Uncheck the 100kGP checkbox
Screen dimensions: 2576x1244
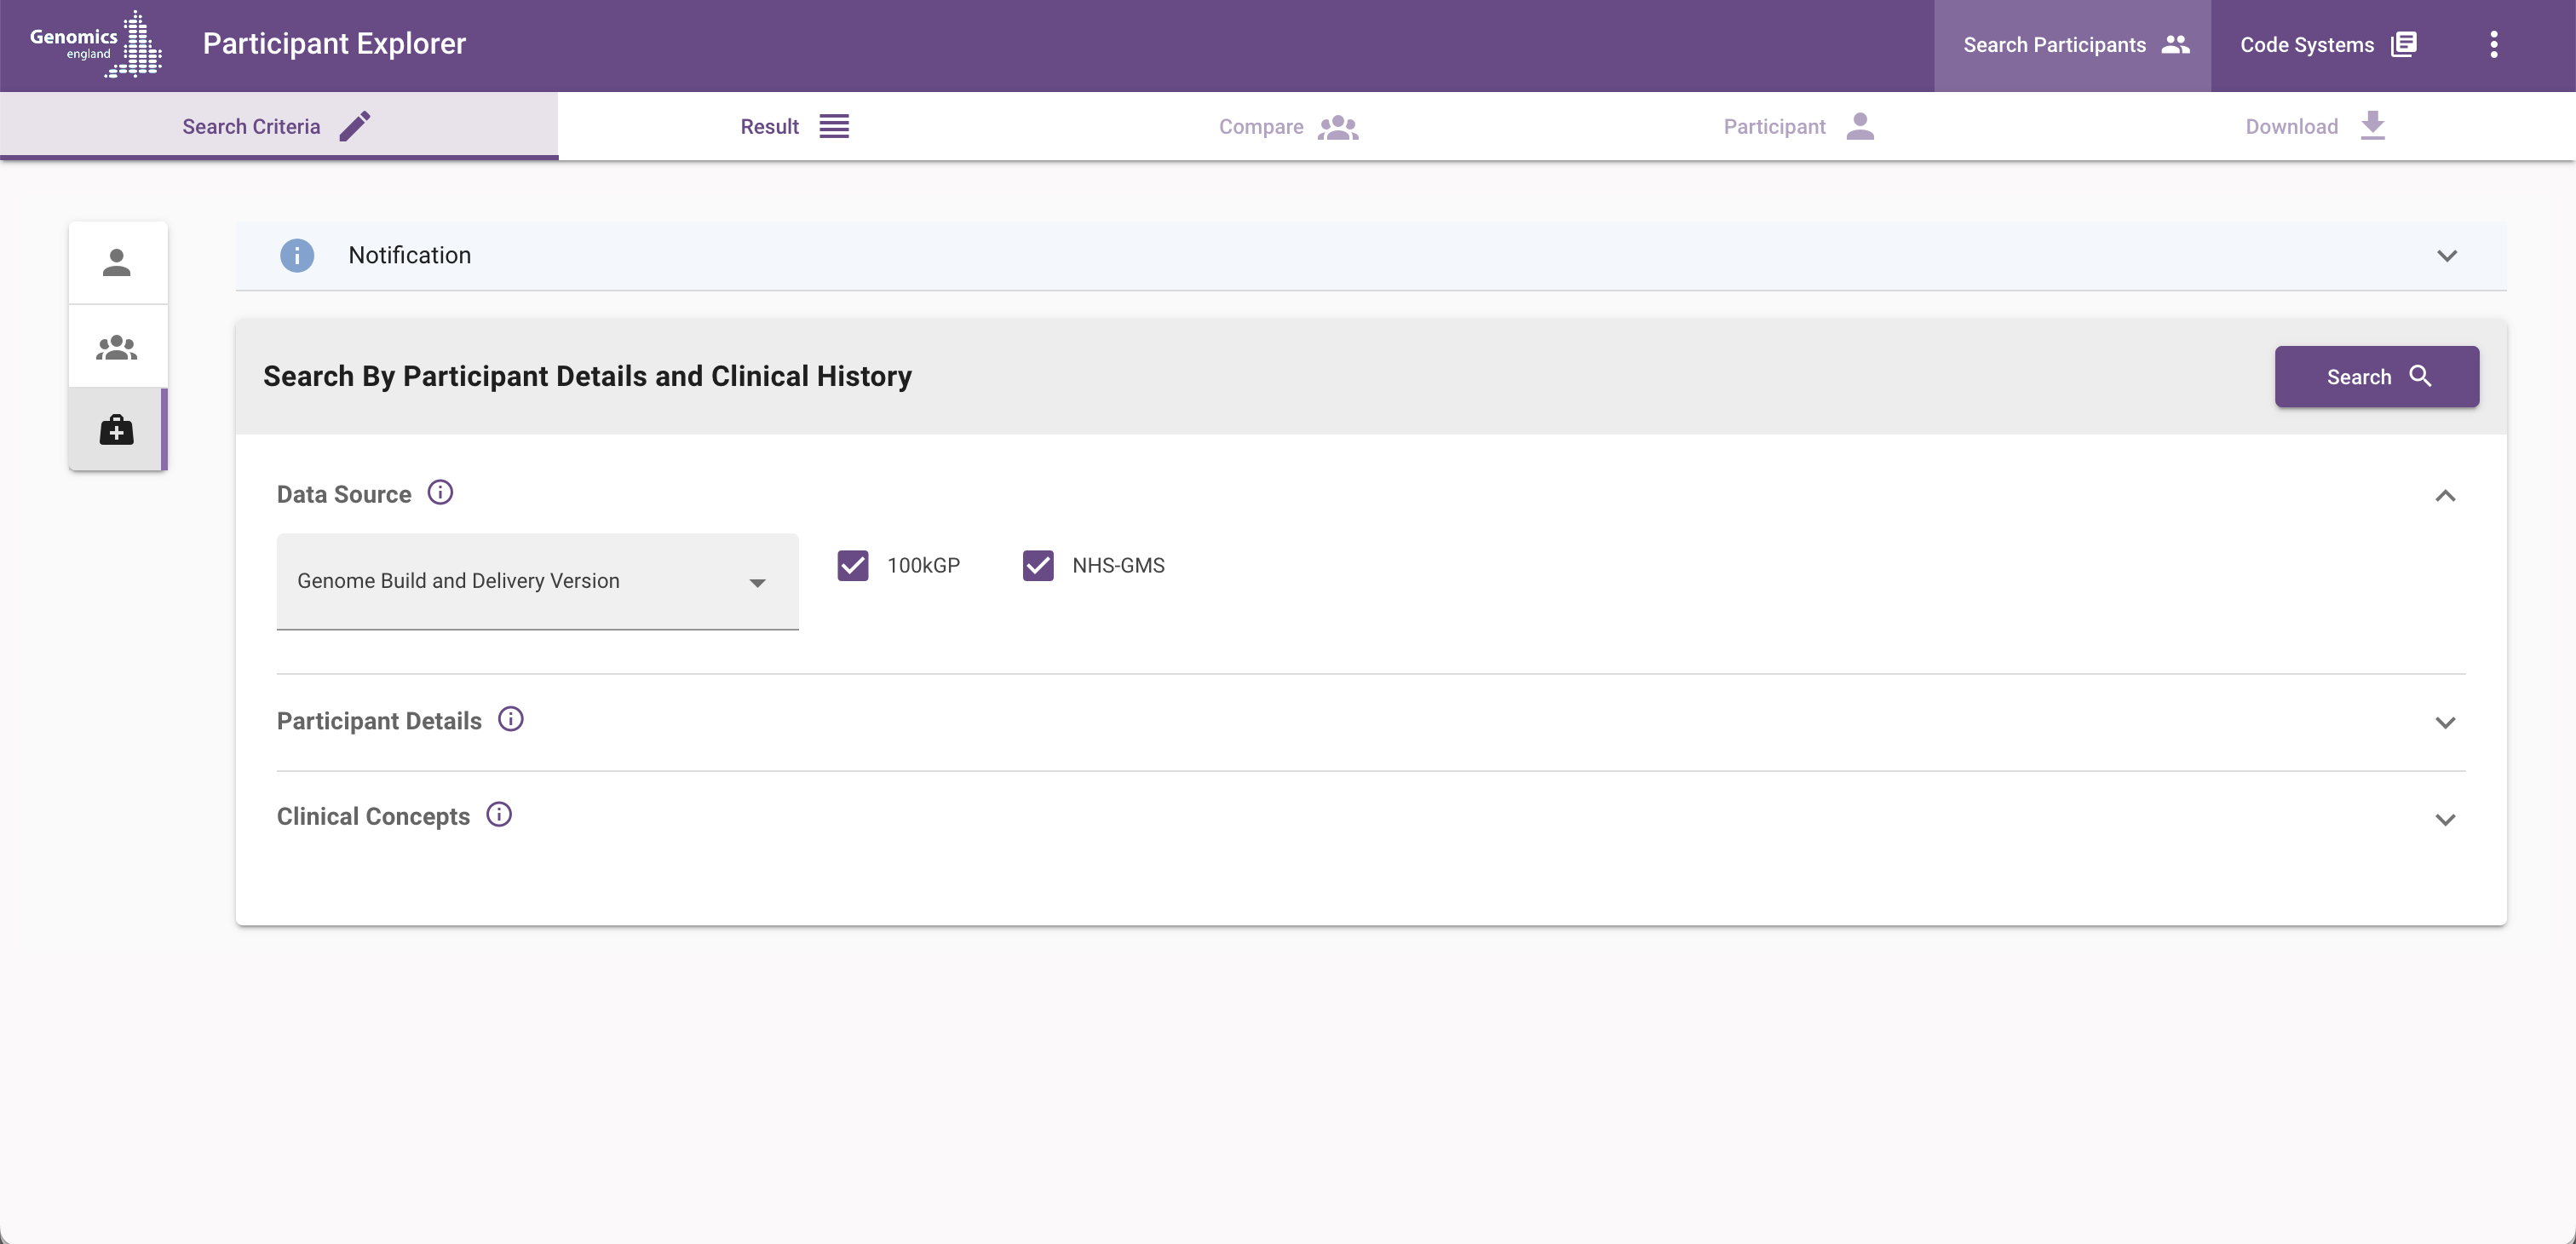tap(853, 566)
